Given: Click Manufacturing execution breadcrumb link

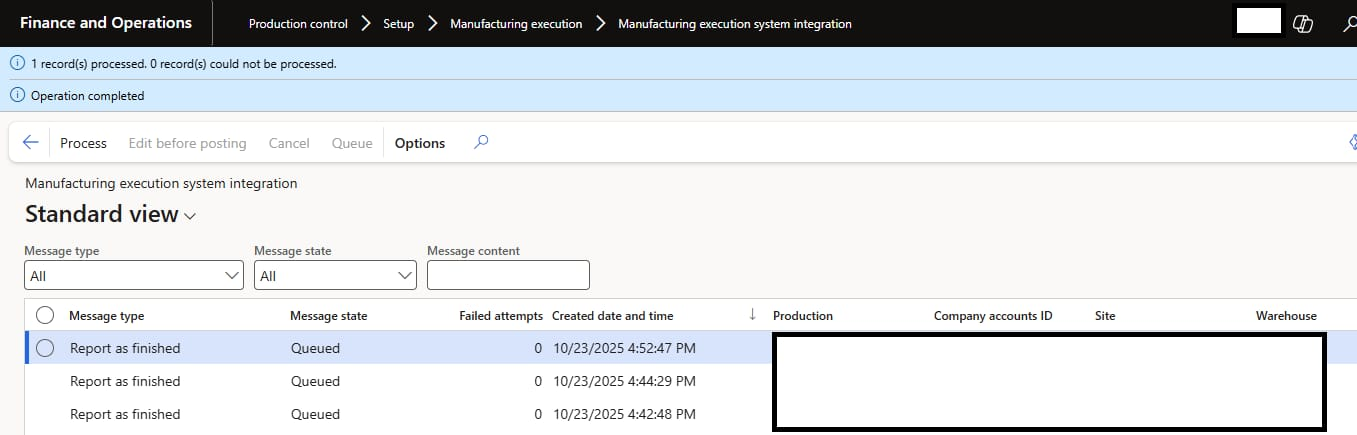Looking at the screenshot, I should point(516,24).
